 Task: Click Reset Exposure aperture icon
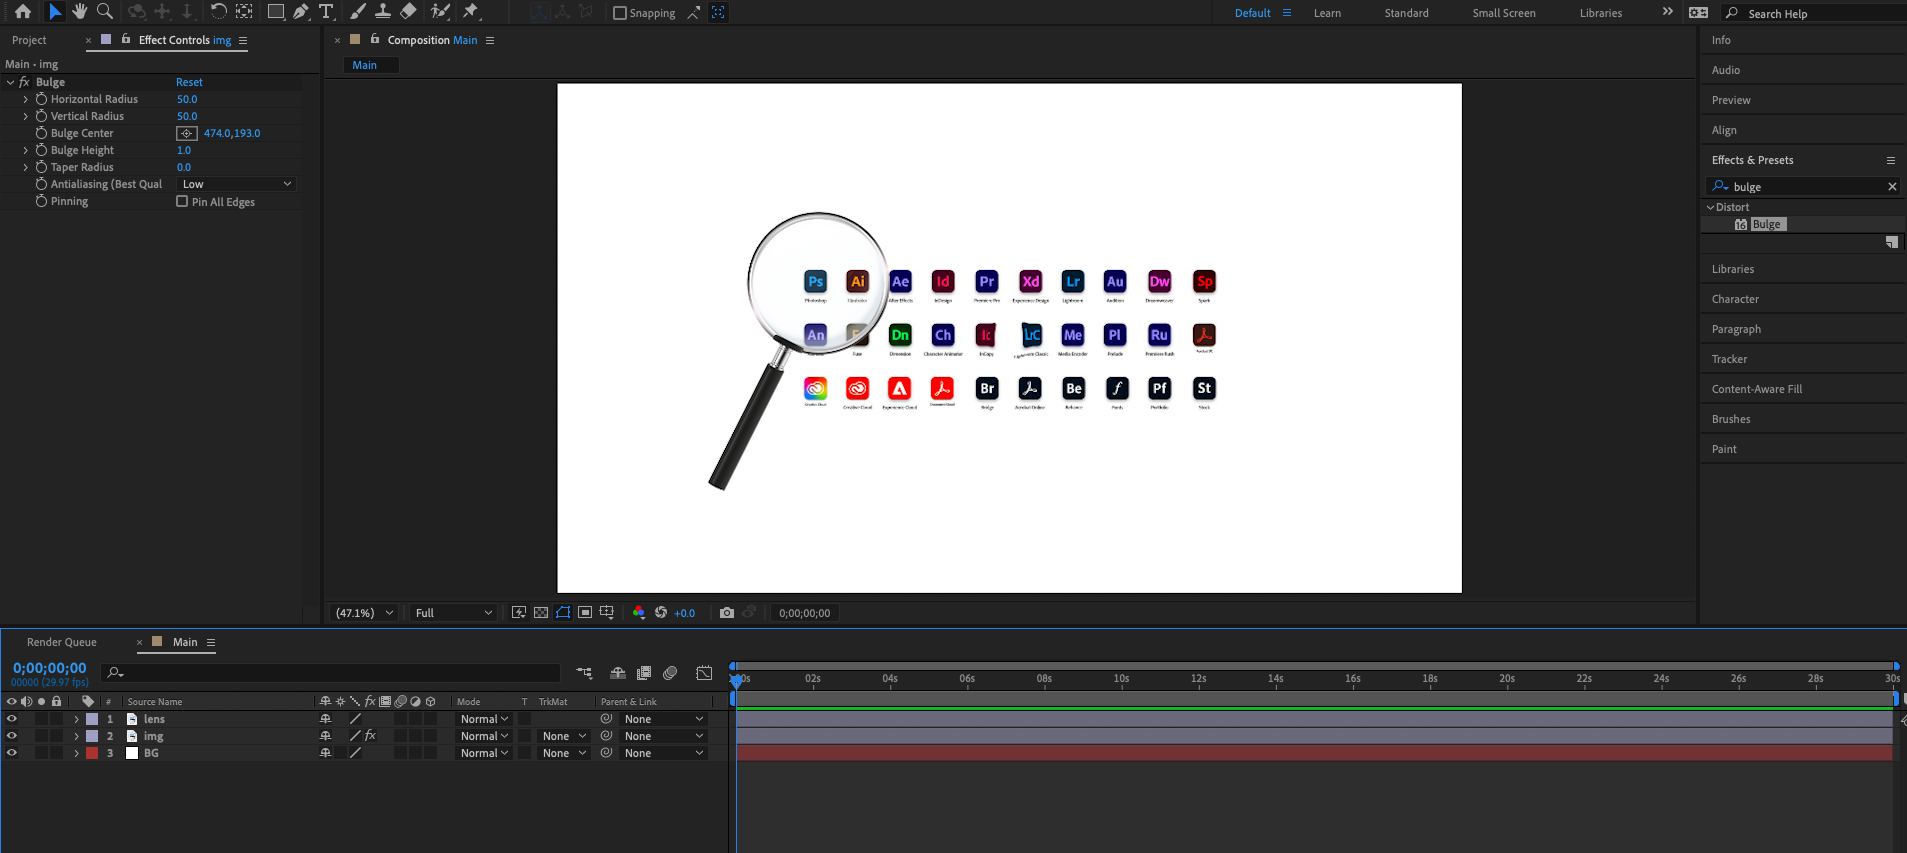(661, 613)
